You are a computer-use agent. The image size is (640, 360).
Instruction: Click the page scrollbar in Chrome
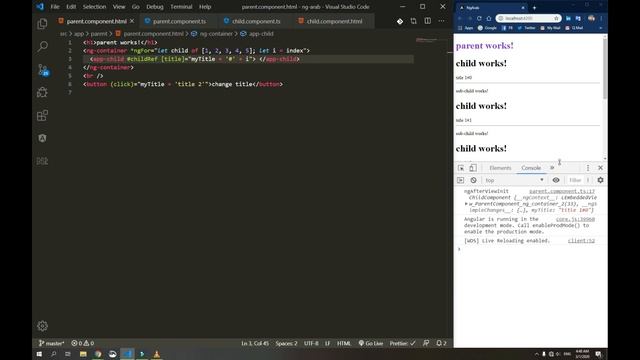604,69
